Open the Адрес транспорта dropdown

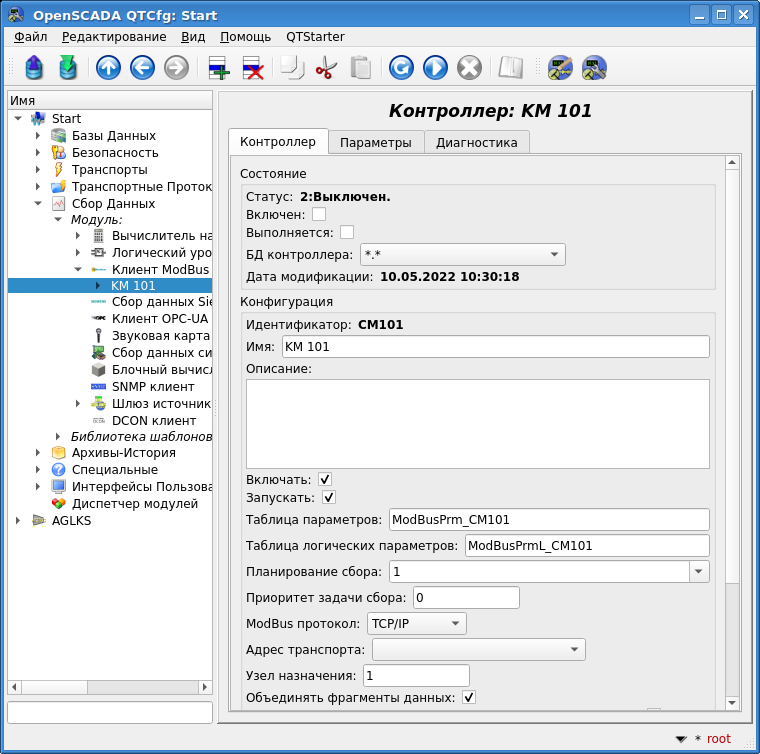[x=478, y=649]
